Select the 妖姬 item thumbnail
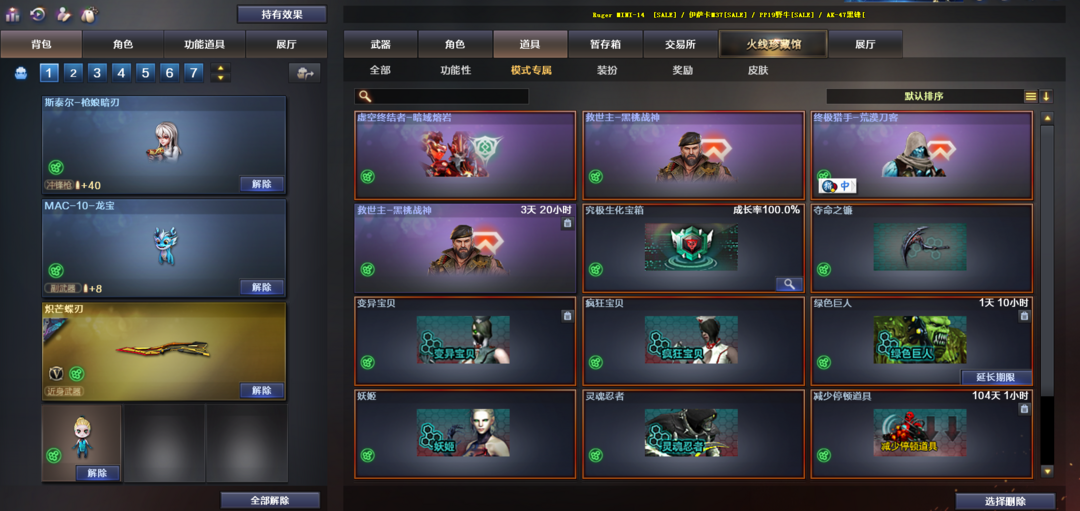Image resolution: width=1080 pixels, height=511 pixels. click(x=463, y=432)
